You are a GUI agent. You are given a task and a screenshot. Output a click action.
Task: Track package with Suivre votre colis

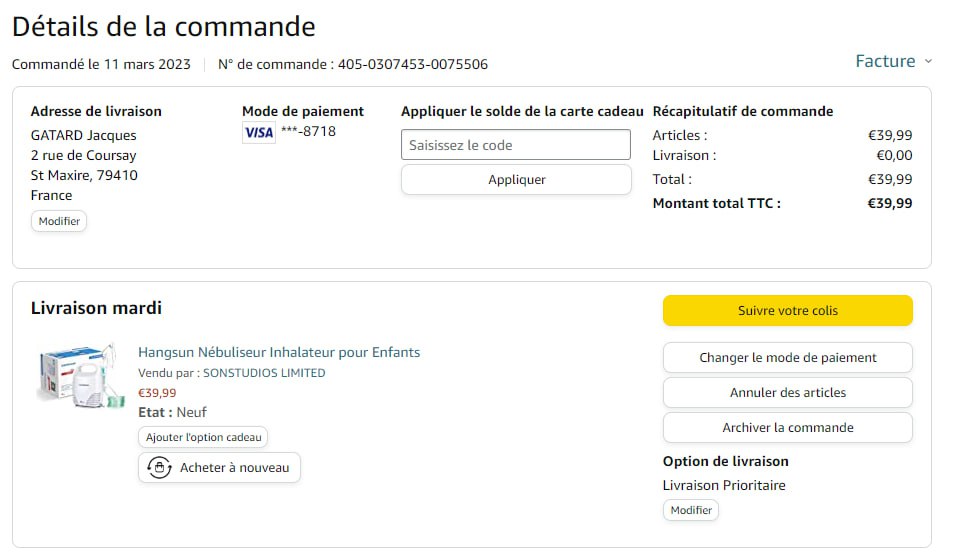coord(787,311)
